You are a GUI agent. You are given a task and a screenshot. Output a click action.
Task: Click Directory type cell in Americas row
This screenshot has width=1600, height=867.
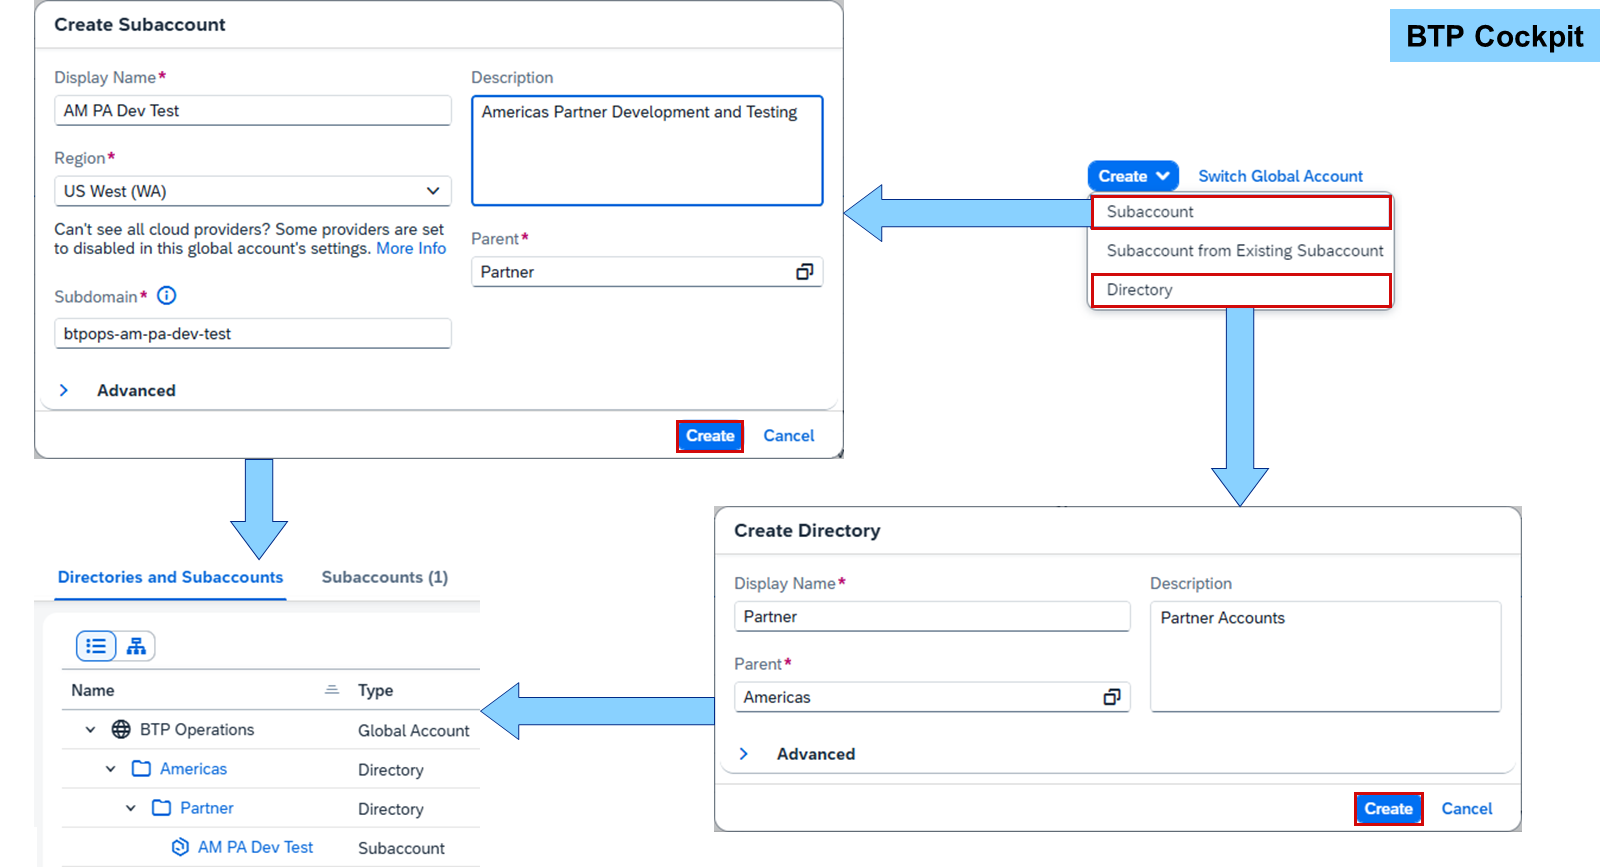tap(391, 770)
